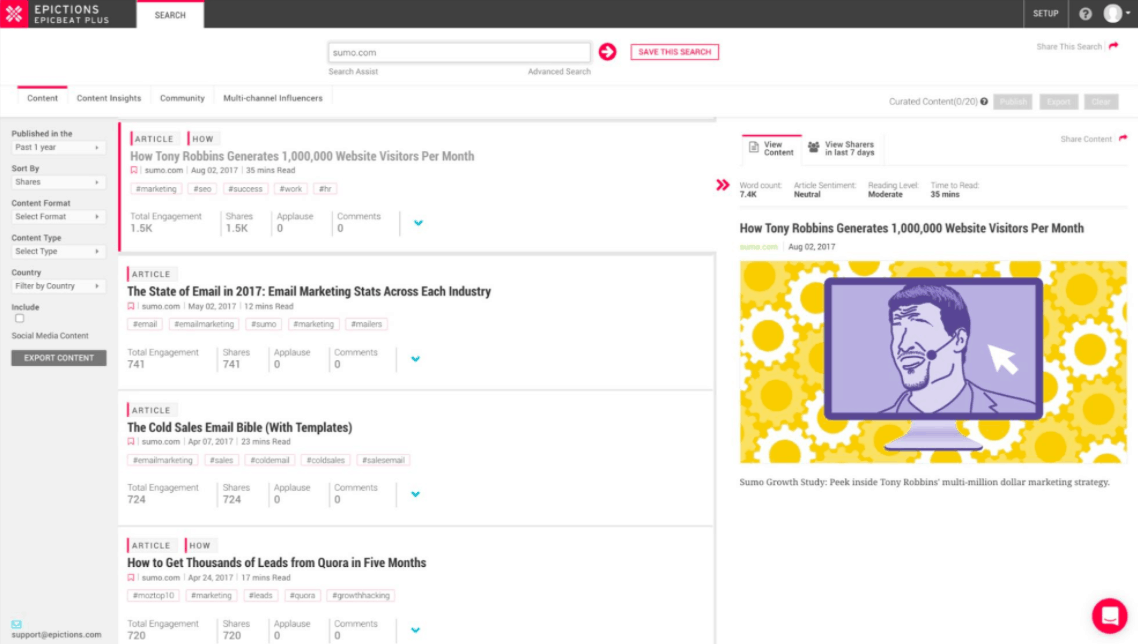Open the user profile avatar menu

[x=1116, y=13]
